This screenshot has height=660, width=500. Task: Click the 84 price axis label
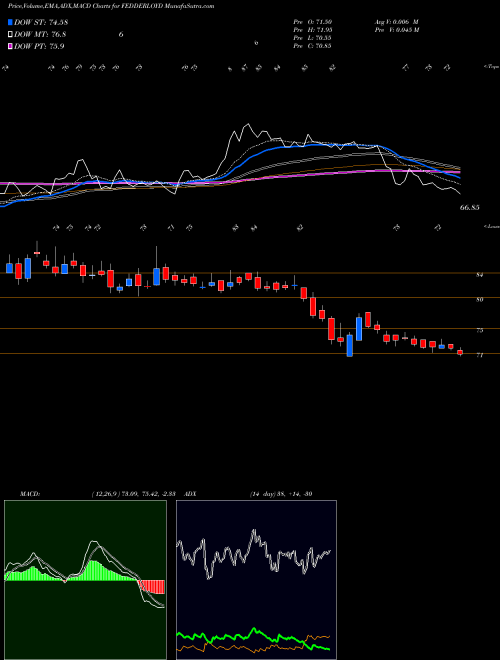click(x=479, y=275)
